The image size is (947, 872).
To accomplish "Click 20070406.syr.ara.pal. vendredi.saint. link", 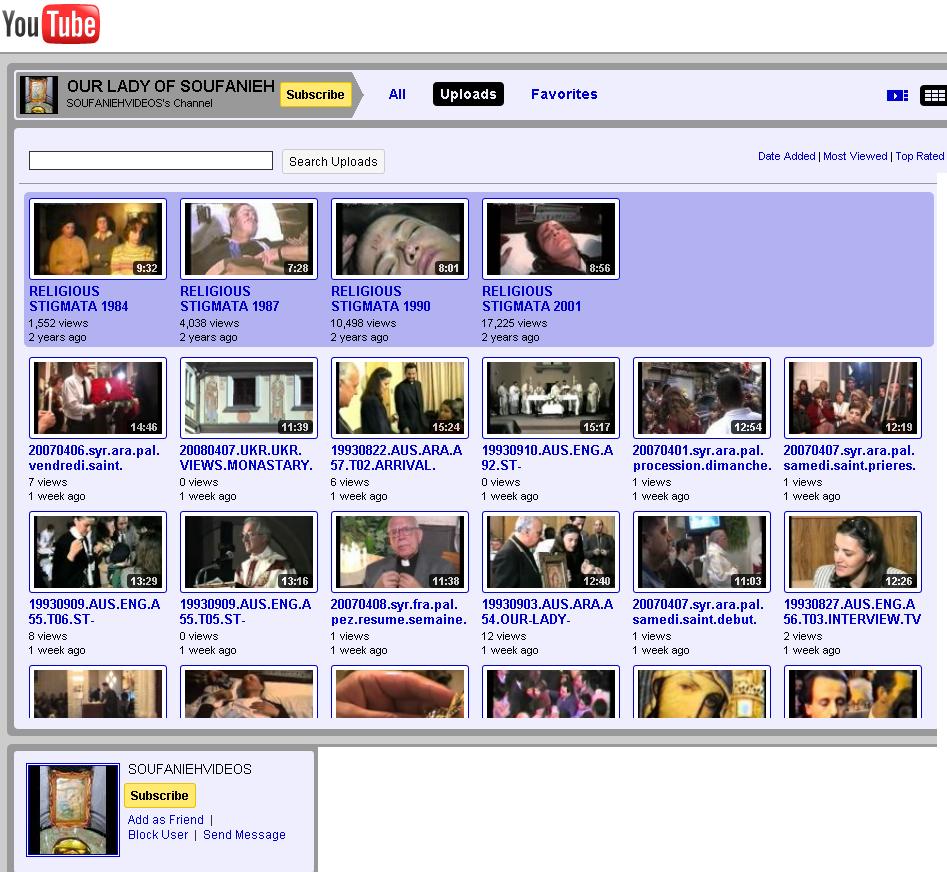I will point(94,458).
